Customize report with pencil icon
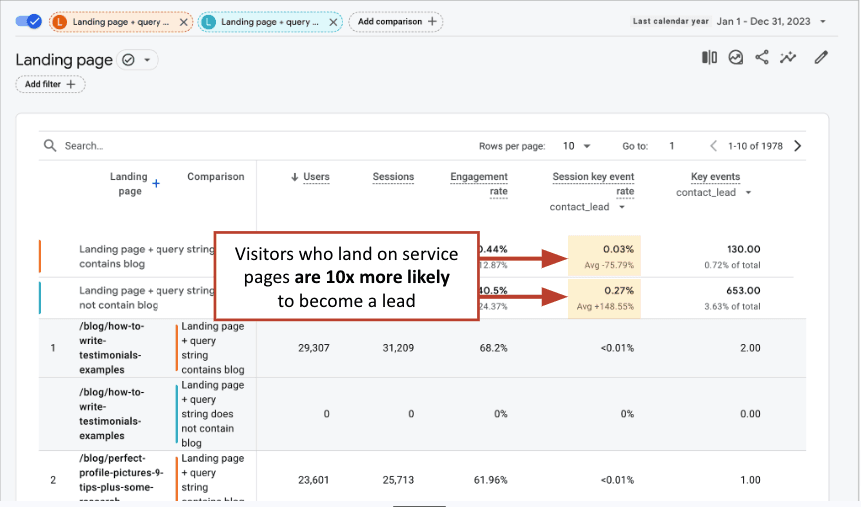 pos(821,58)
